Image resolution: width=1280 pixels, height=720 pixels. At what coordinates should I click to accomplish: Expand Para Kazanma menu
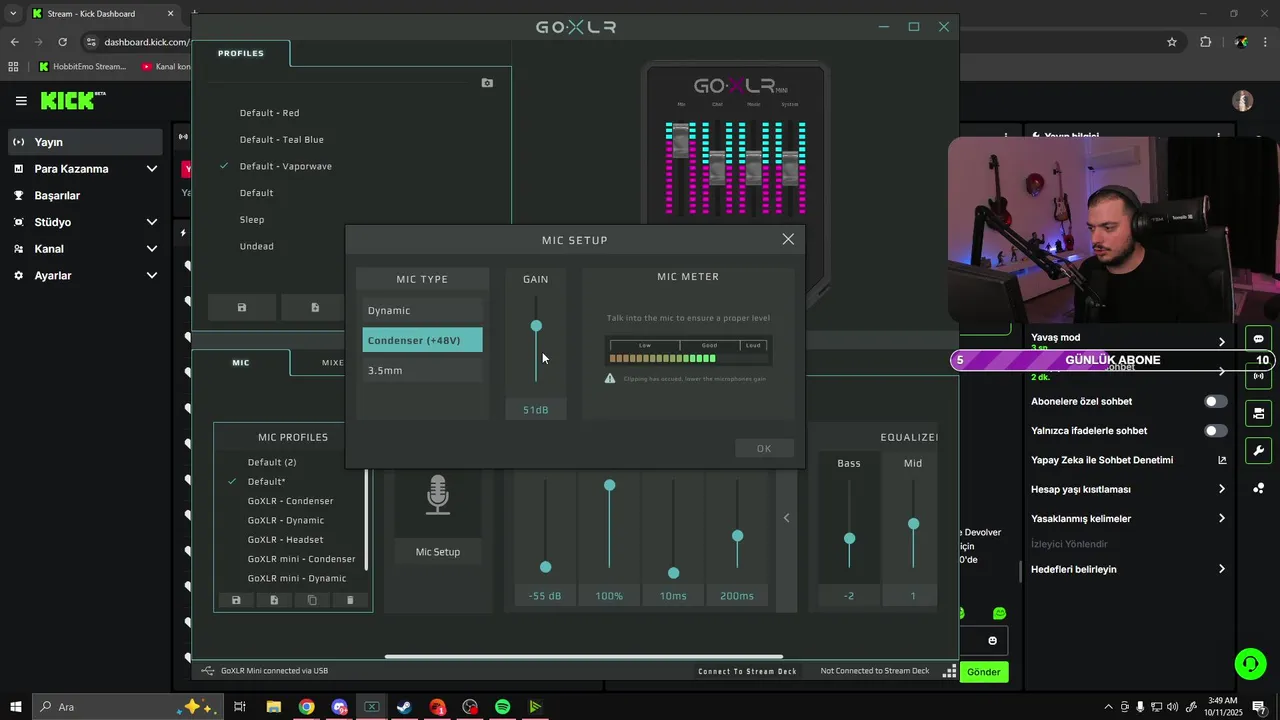click(152, 169)
